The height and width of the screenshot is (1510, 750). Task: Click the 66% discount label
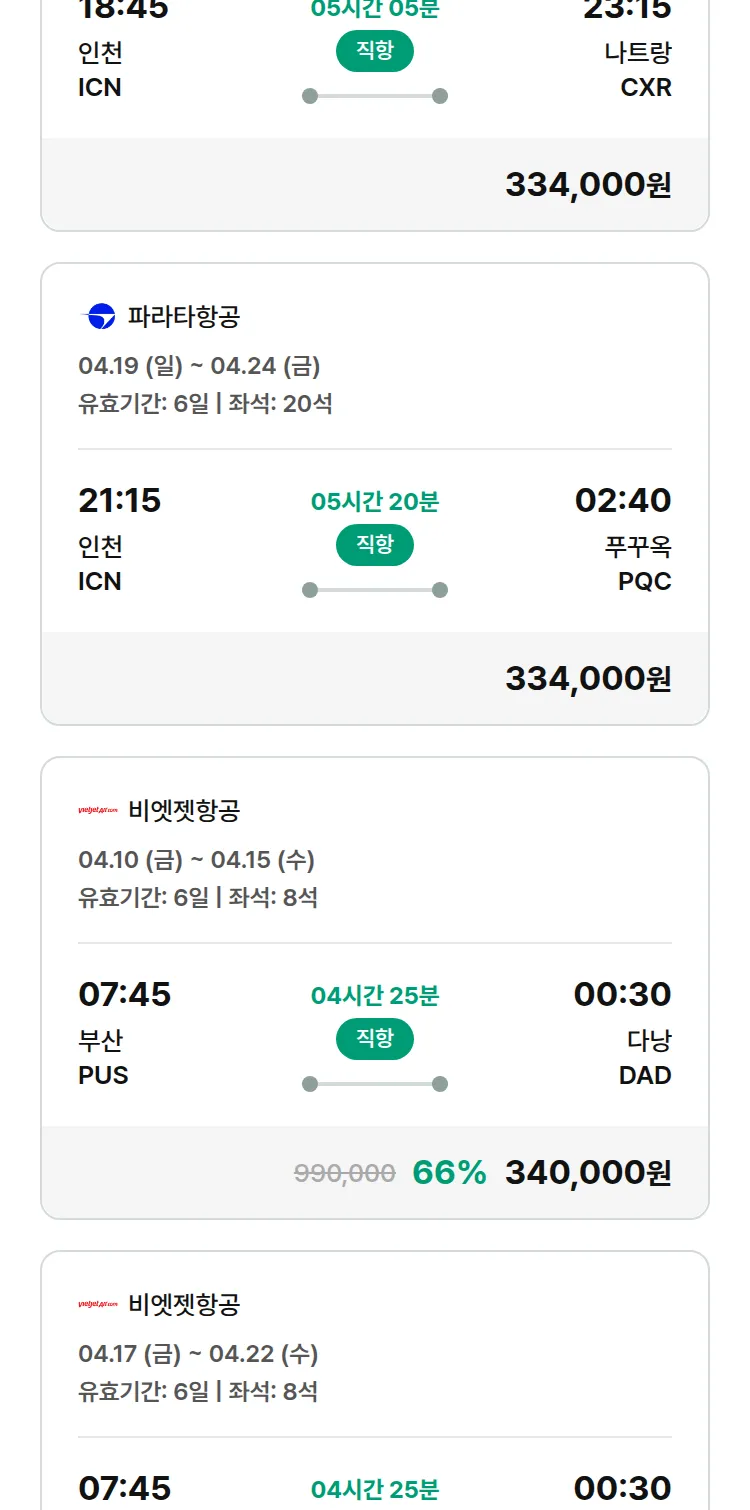point(449,1173)
